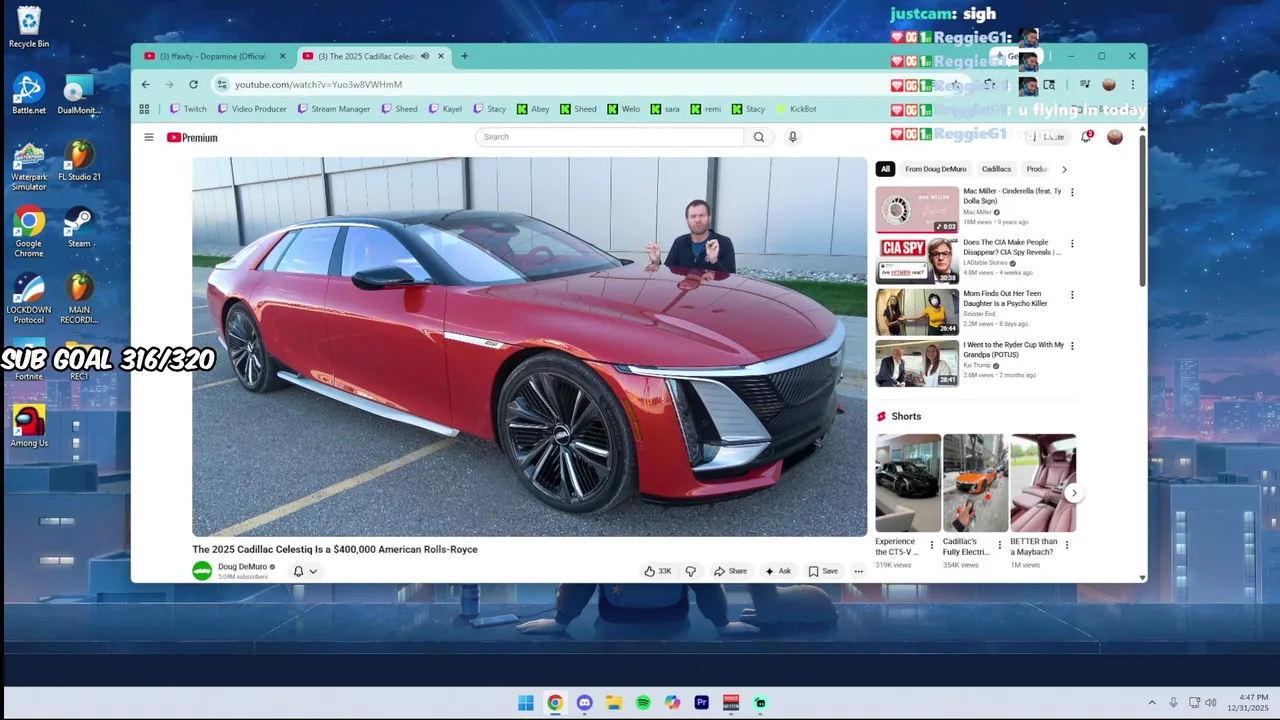The height and width of the screenshot is (720, 1280).
Task: Open the KickBot bookmark
Action: [x=796, y=109]
